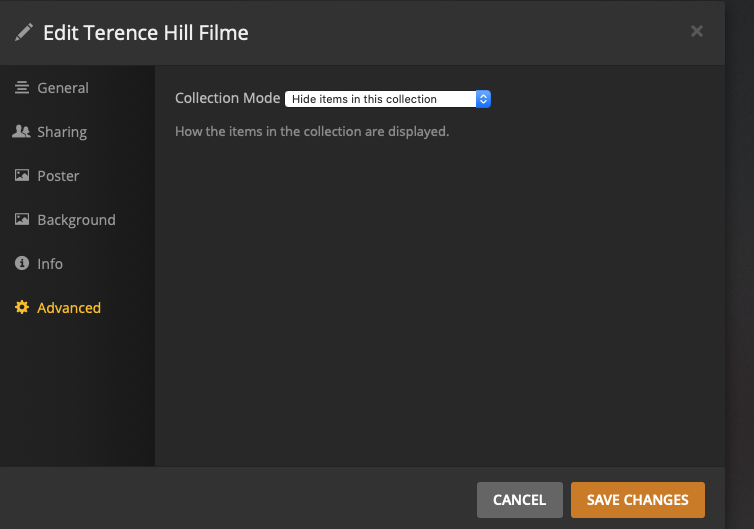This screenshot has height=529, width=754.
Task: Click the Sharing people icon
Action: pos(22,132)
